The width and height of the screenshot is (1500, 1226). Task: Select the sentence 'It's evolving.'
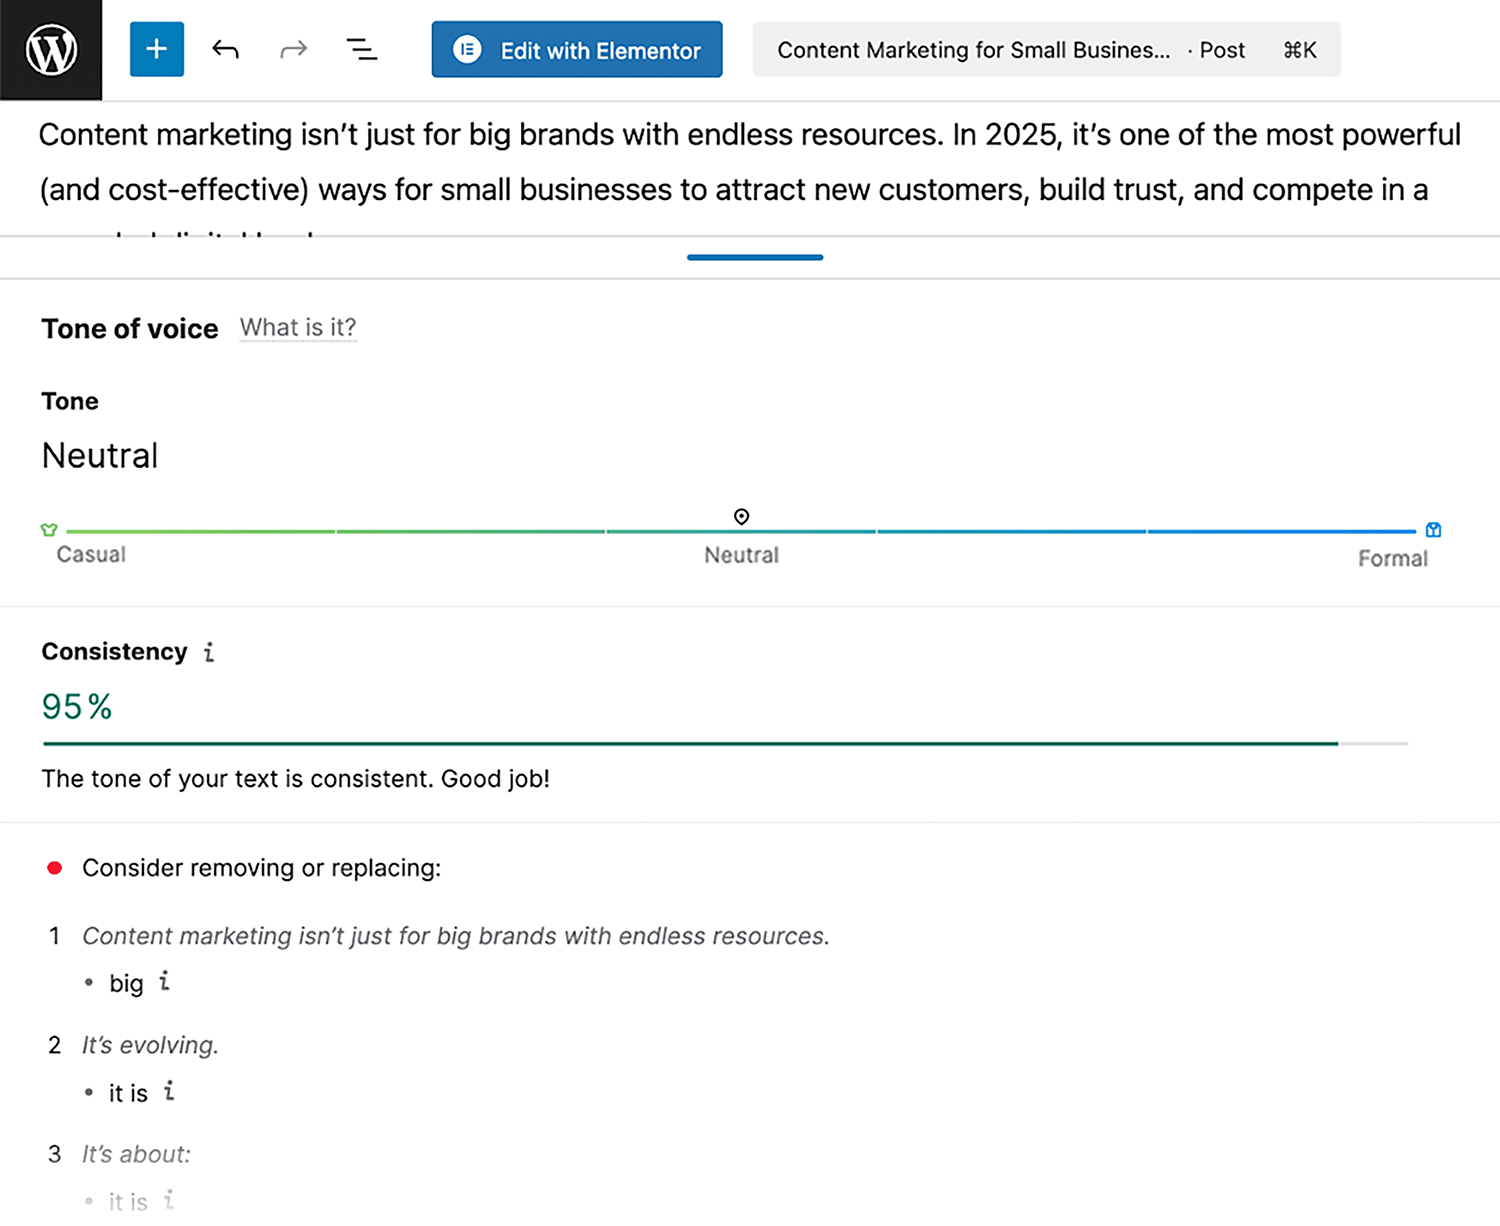pos(150,1045)
